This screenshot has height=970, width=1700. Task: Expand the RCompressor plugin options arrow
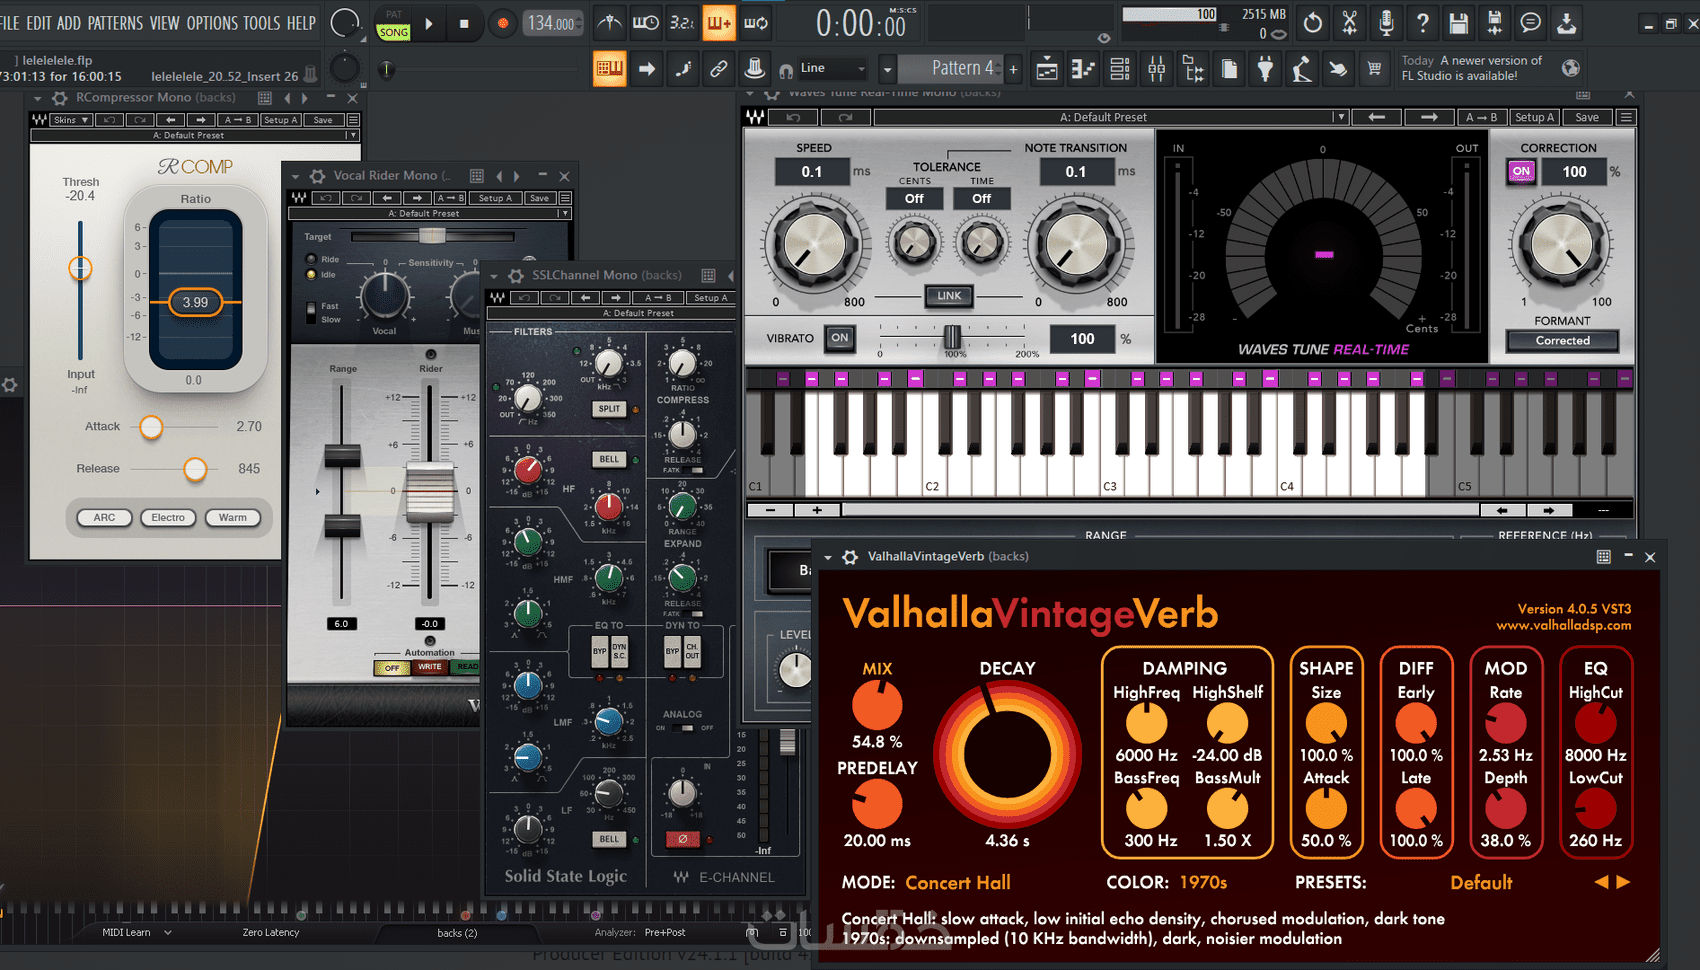(x=37, y=98)
